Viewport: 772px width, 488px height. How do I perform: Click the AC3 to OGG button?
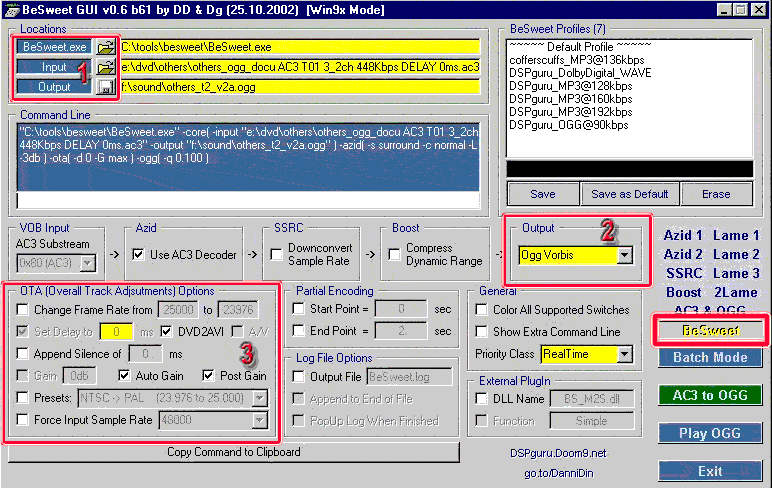(710, 395)
